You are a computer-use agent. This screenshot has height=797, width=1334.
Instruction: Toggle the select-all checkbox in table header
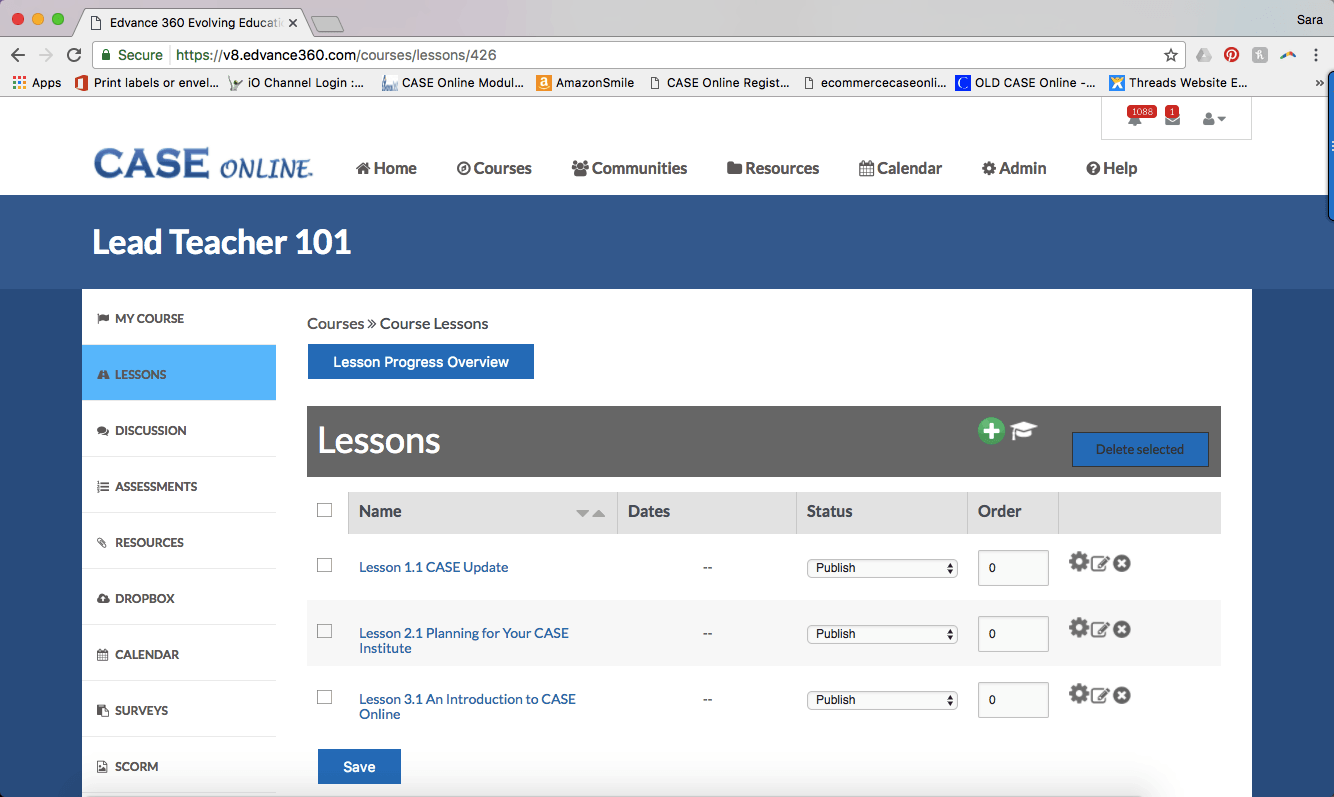click(324, 510)
